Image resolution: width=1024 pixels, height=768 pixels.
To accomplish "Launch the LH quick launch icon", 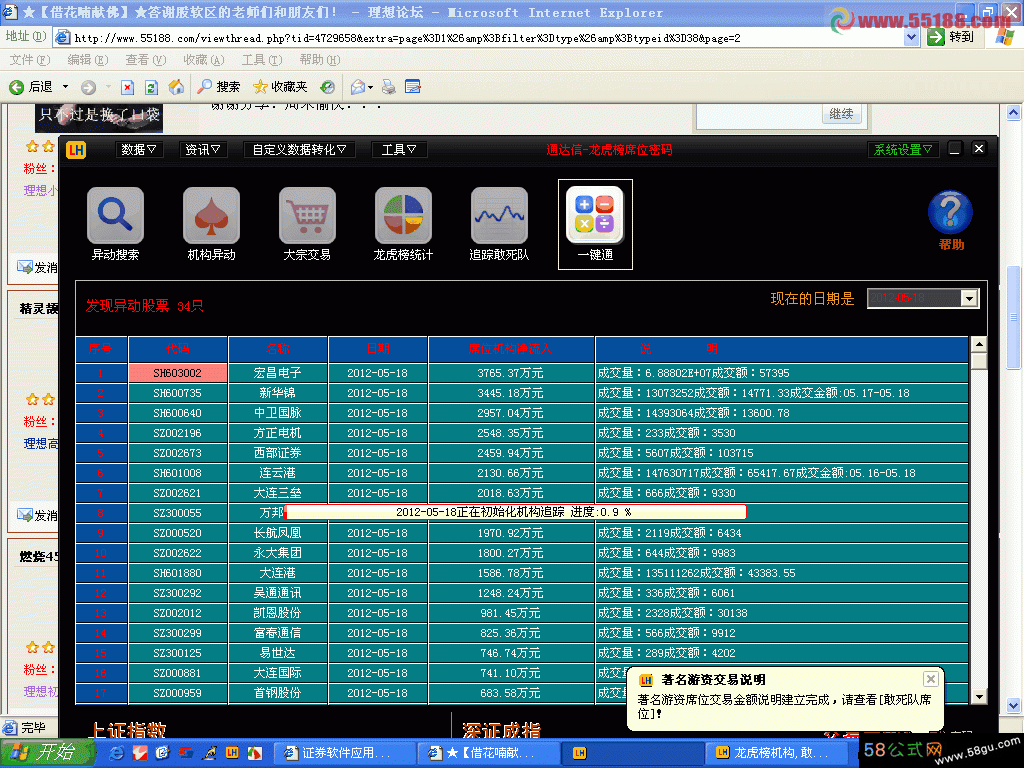I will coord(232,753).
